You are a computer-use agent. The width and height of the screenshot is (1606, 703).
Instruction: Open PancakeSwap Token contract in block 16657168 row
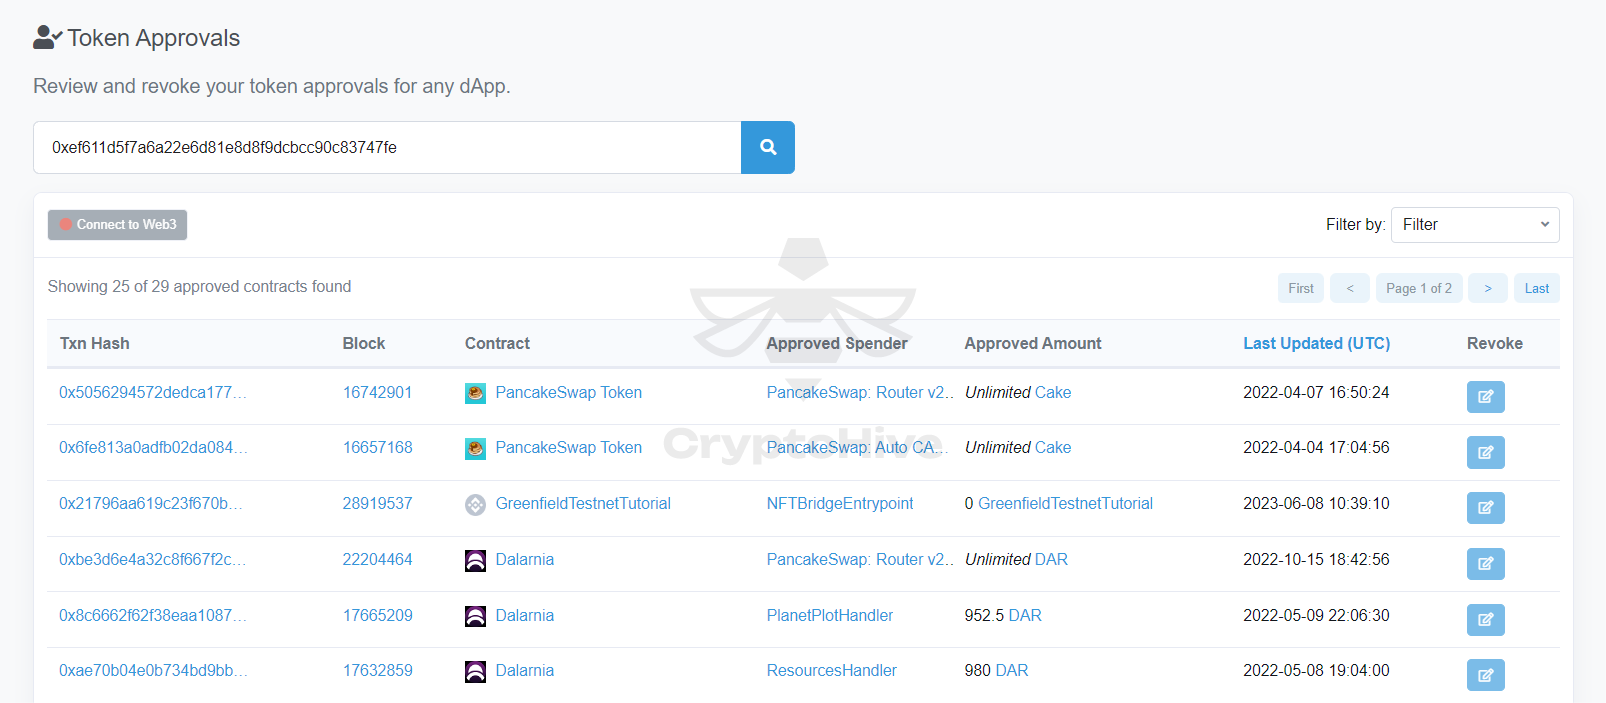coord(568,447)
